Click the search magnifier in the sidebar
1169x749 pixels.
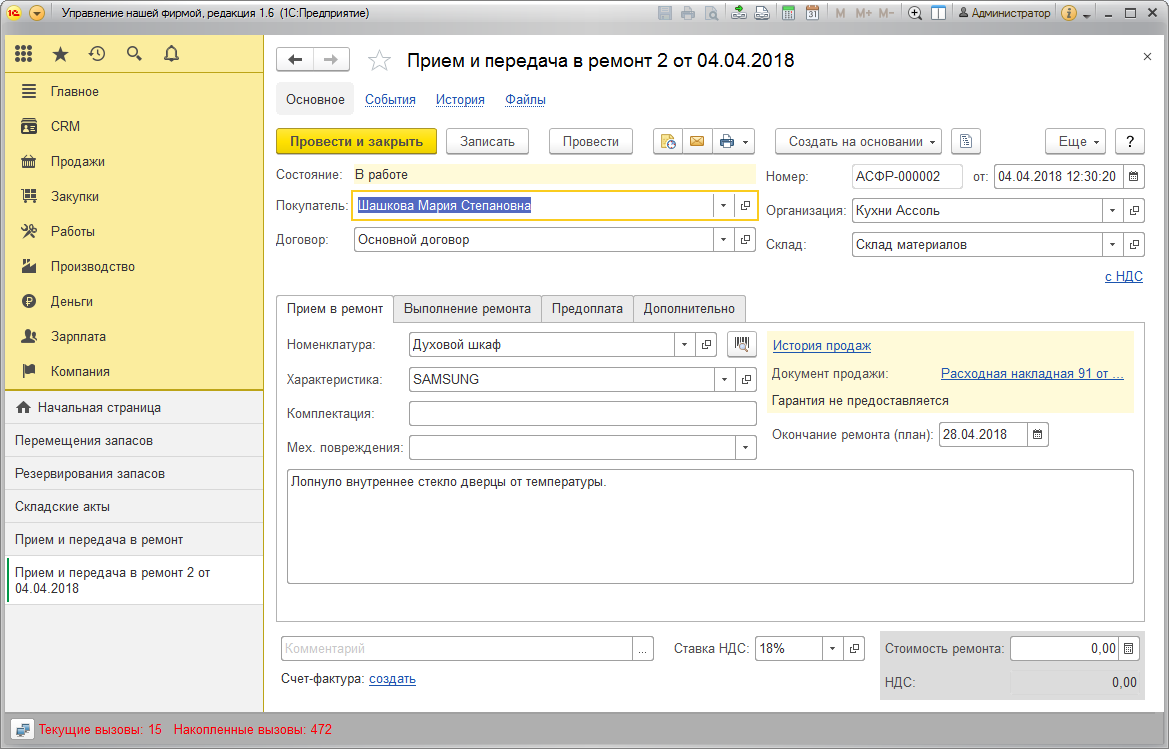(x=134, y=54)
